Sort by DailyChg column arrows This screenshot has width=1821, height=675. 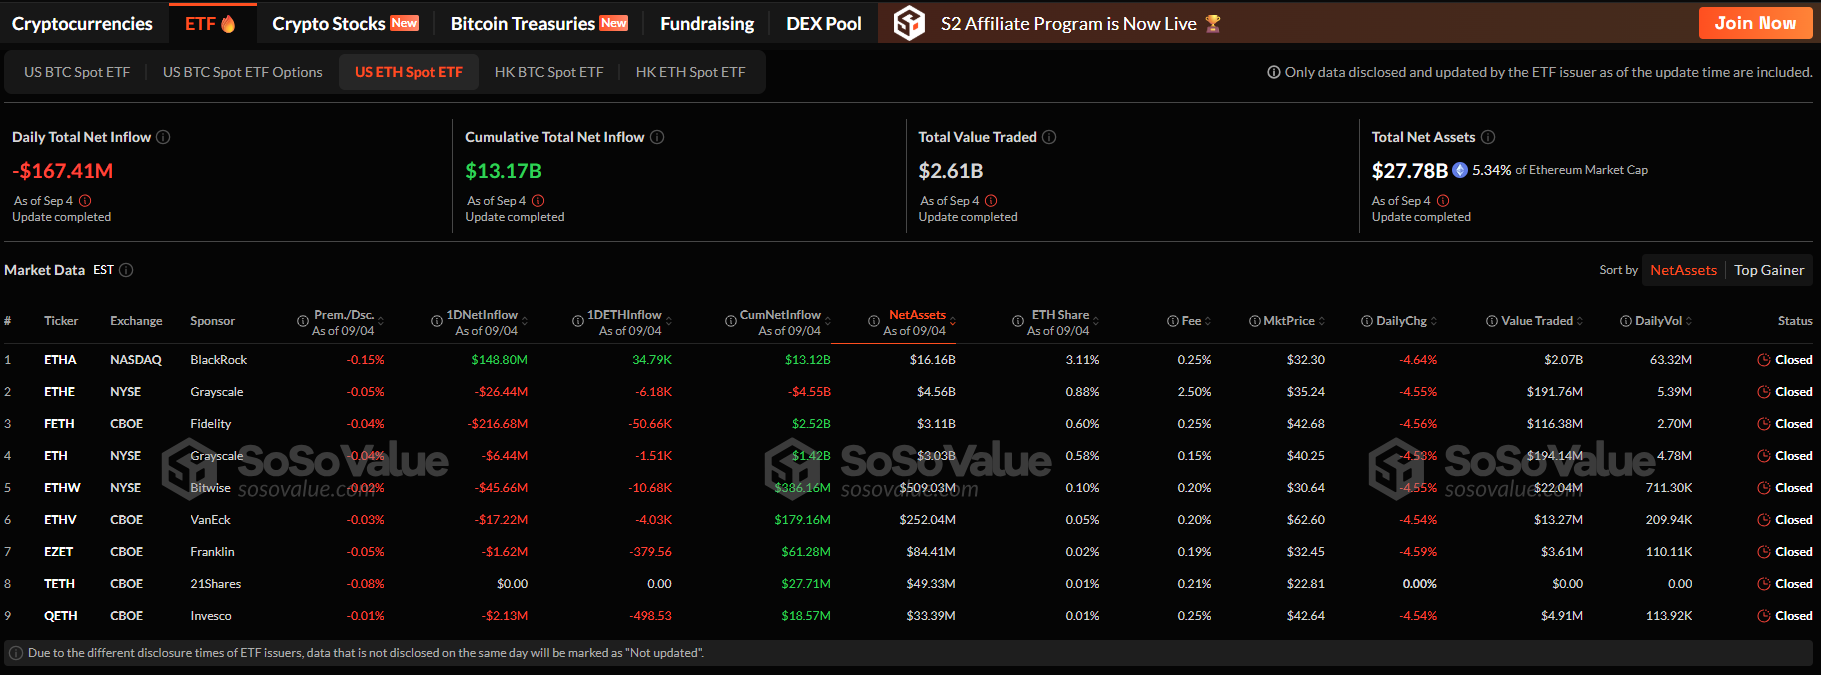click(x=1434, y=321)
